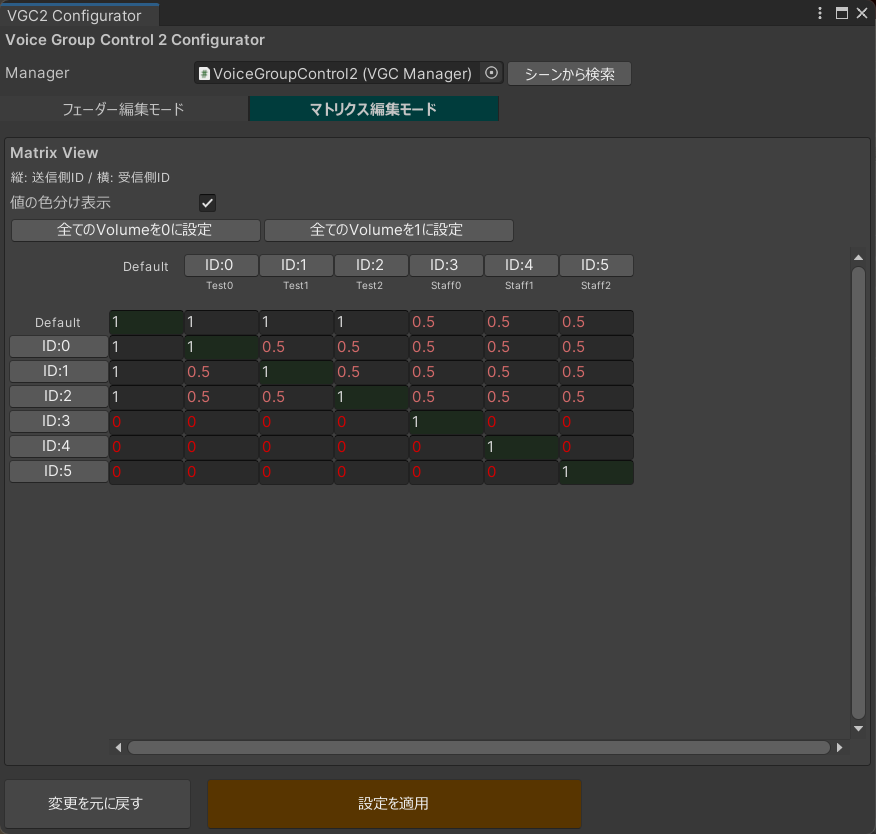Viewport: 876px width, 834px height.
Task: Edit ID:5 row, ID:5 column cell
Action: [596, 473]
